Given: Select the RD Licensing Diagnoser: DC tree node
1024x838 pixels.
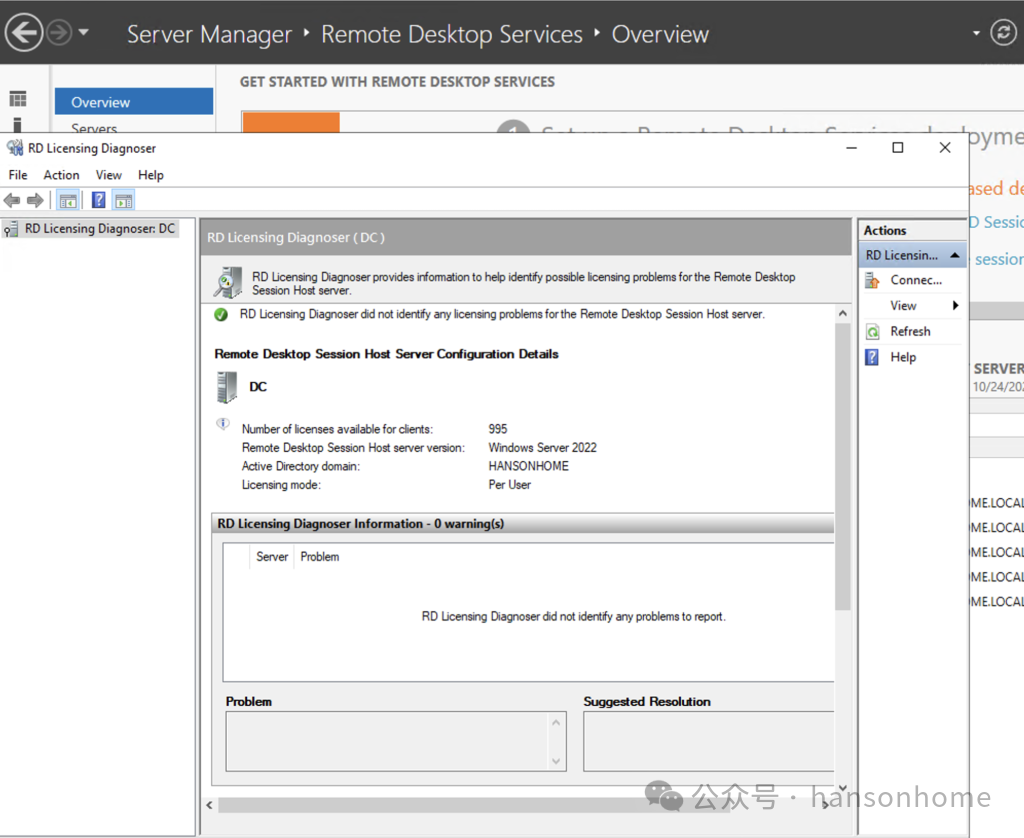Looking at the screenshot, I should click(99, 229).
